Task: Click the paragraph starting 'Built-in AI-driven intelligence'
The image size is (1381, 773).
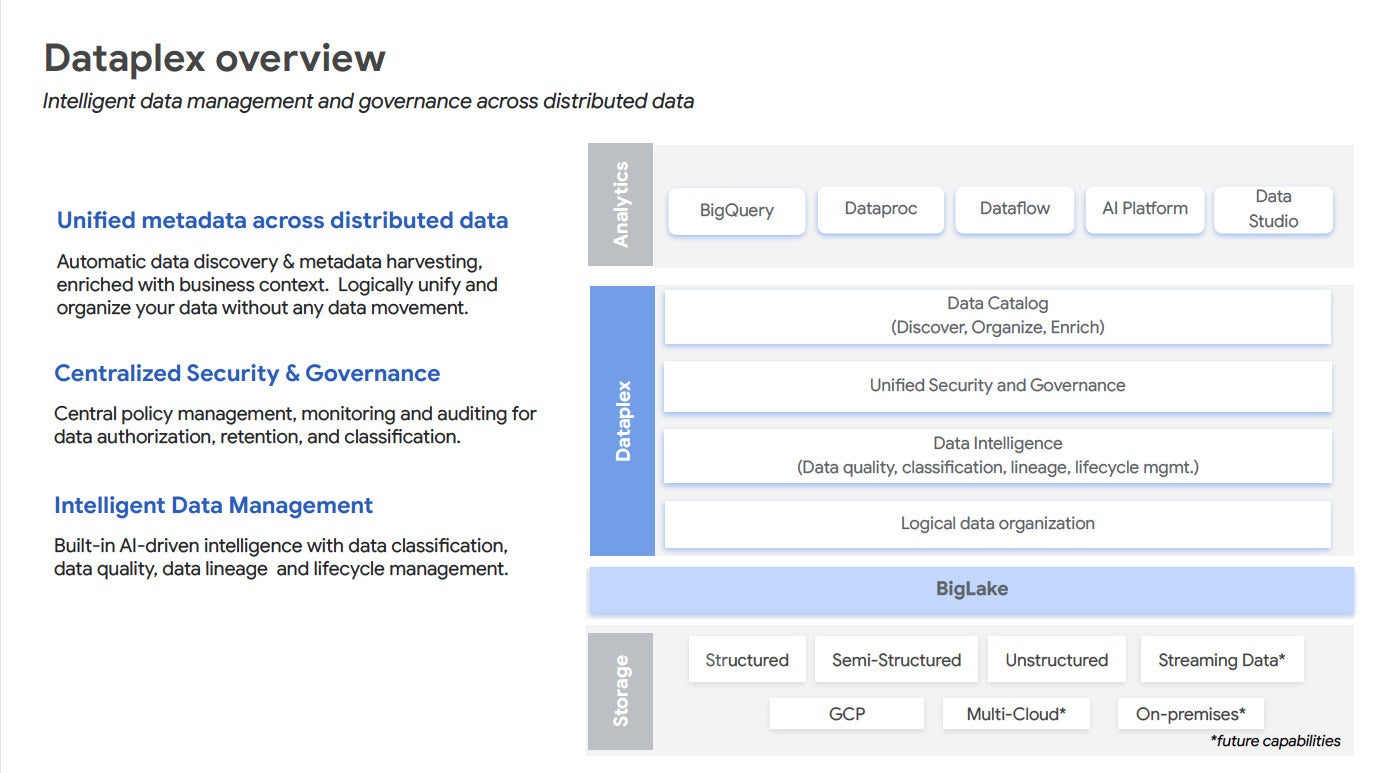Action: pyautogui.click(x=281, y=557)
